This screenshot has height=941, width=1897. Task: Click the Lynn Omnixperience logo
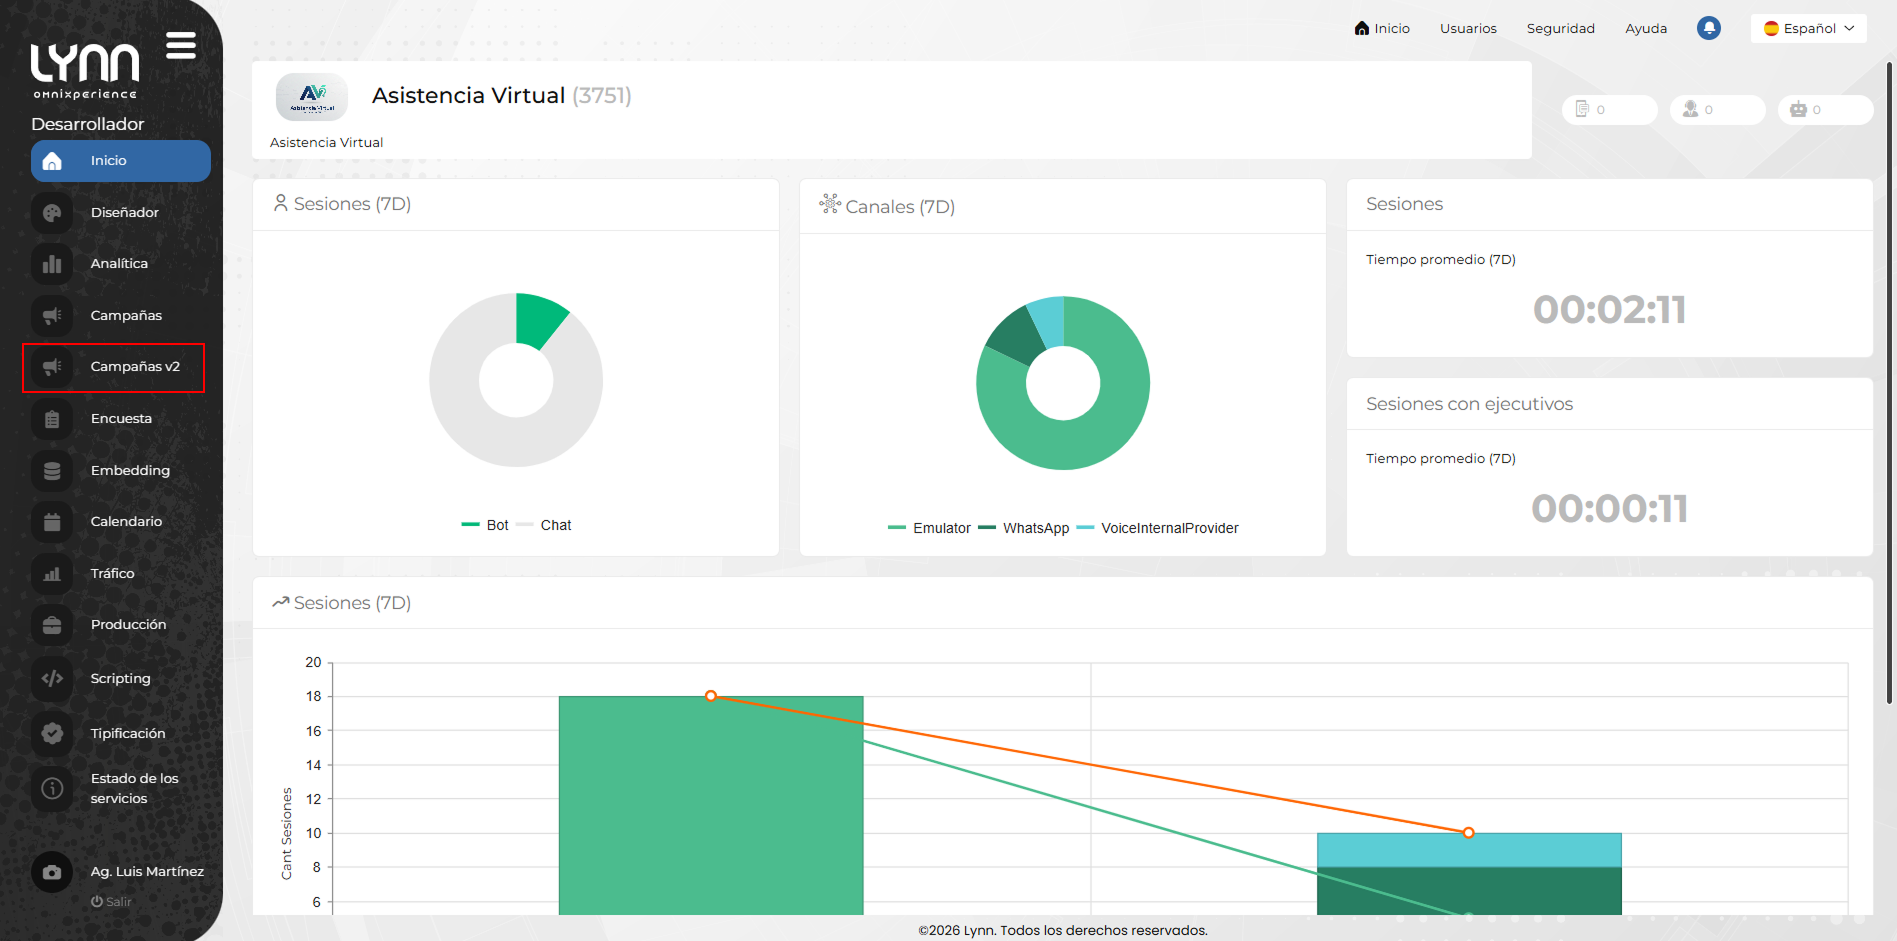point(85,70)
